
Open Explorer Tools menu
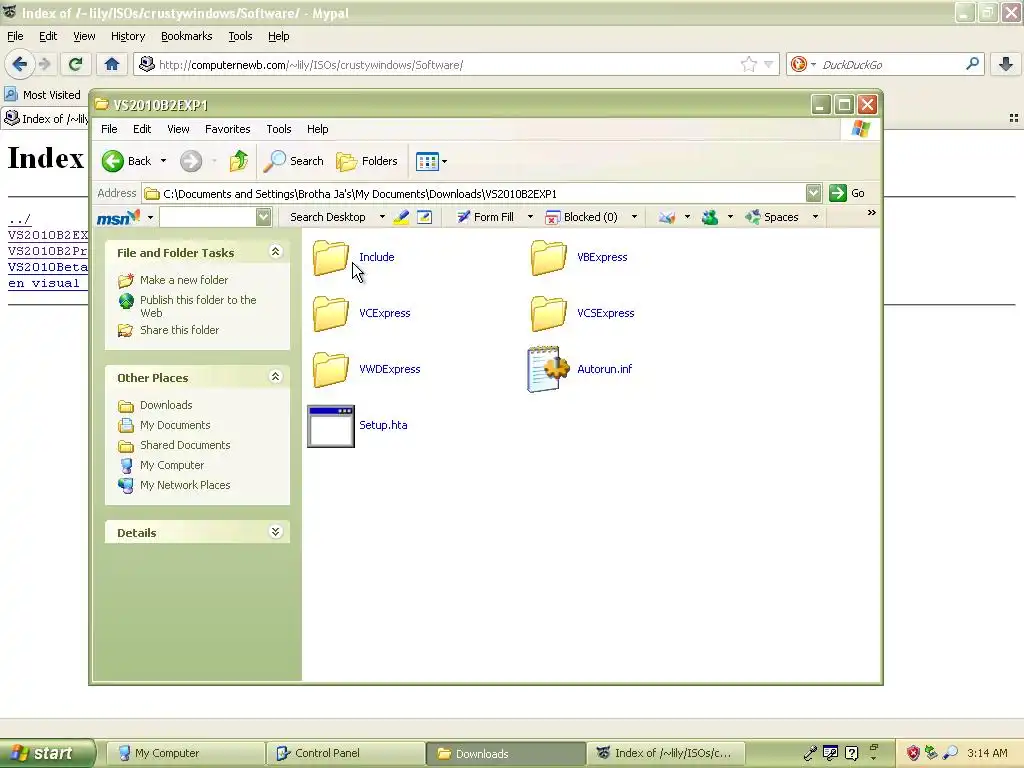click(279, 129)
